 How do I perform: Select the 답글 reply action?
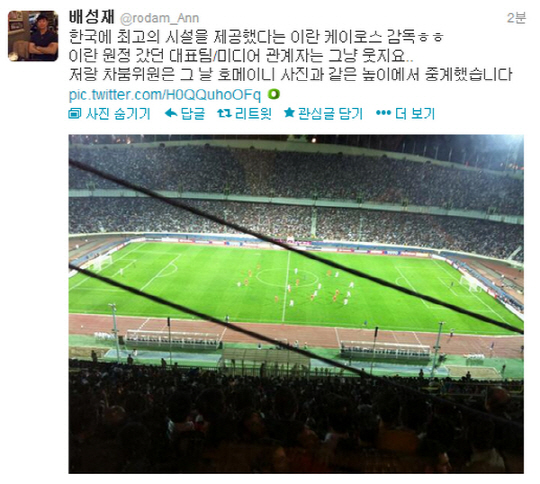[x=193, y=113]
